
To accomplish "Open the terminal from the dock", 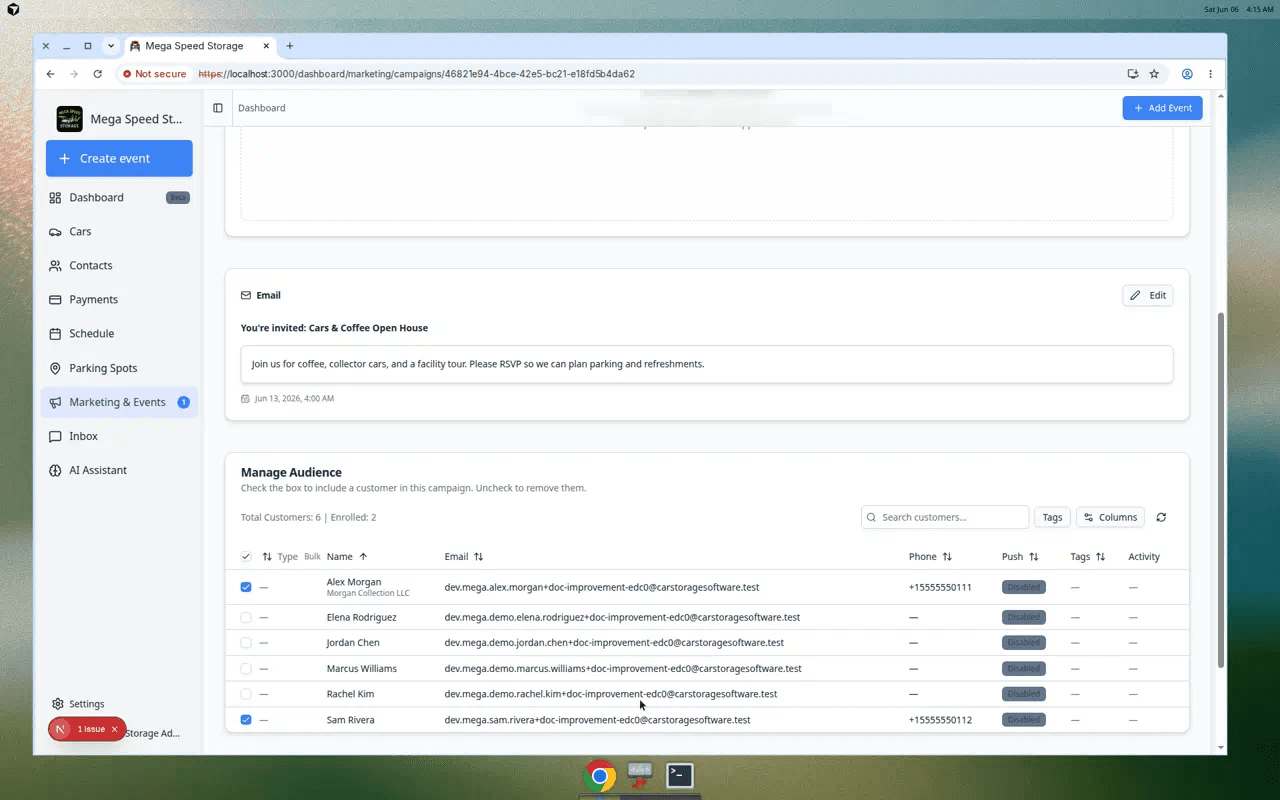I will point(680,775).
